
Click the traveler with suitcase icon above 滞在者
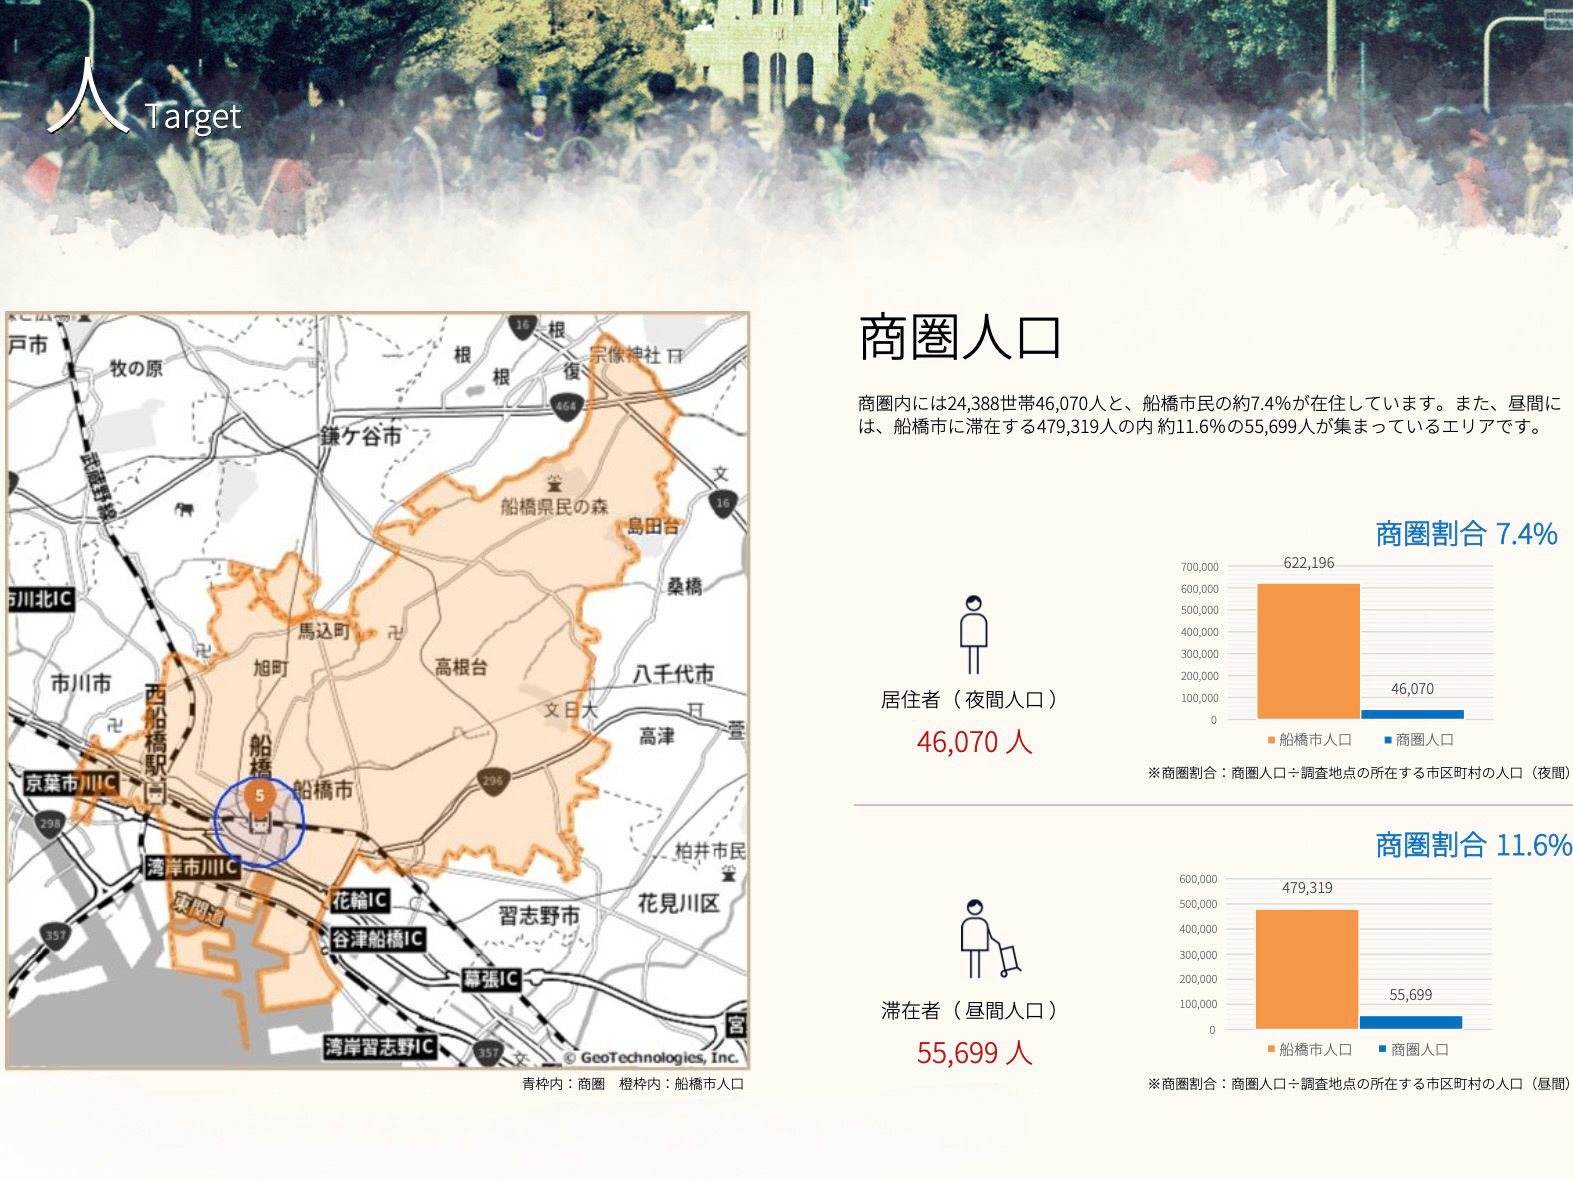point(987,939)
